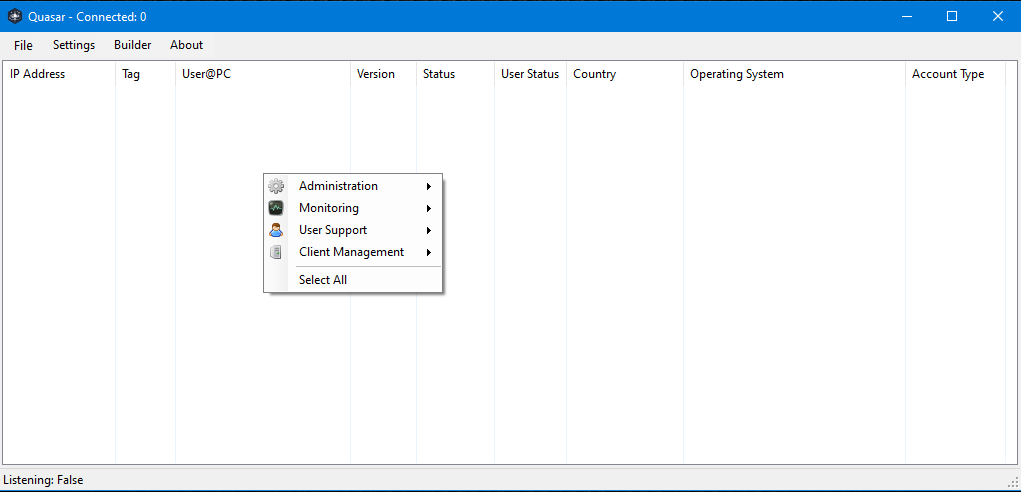Select Monitoring label in context menu
1021x492 pixels.
329,208
